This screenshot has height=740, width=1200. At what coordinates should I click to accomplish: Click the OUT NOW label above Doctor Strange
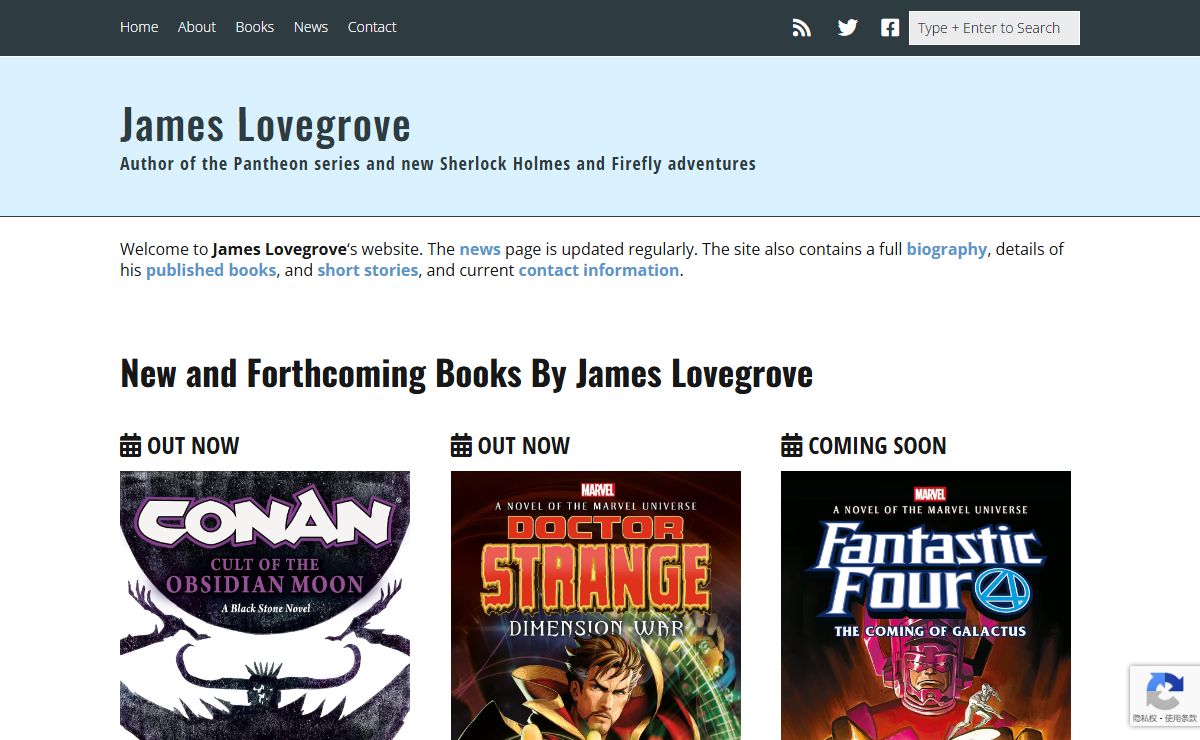[524, 446]
